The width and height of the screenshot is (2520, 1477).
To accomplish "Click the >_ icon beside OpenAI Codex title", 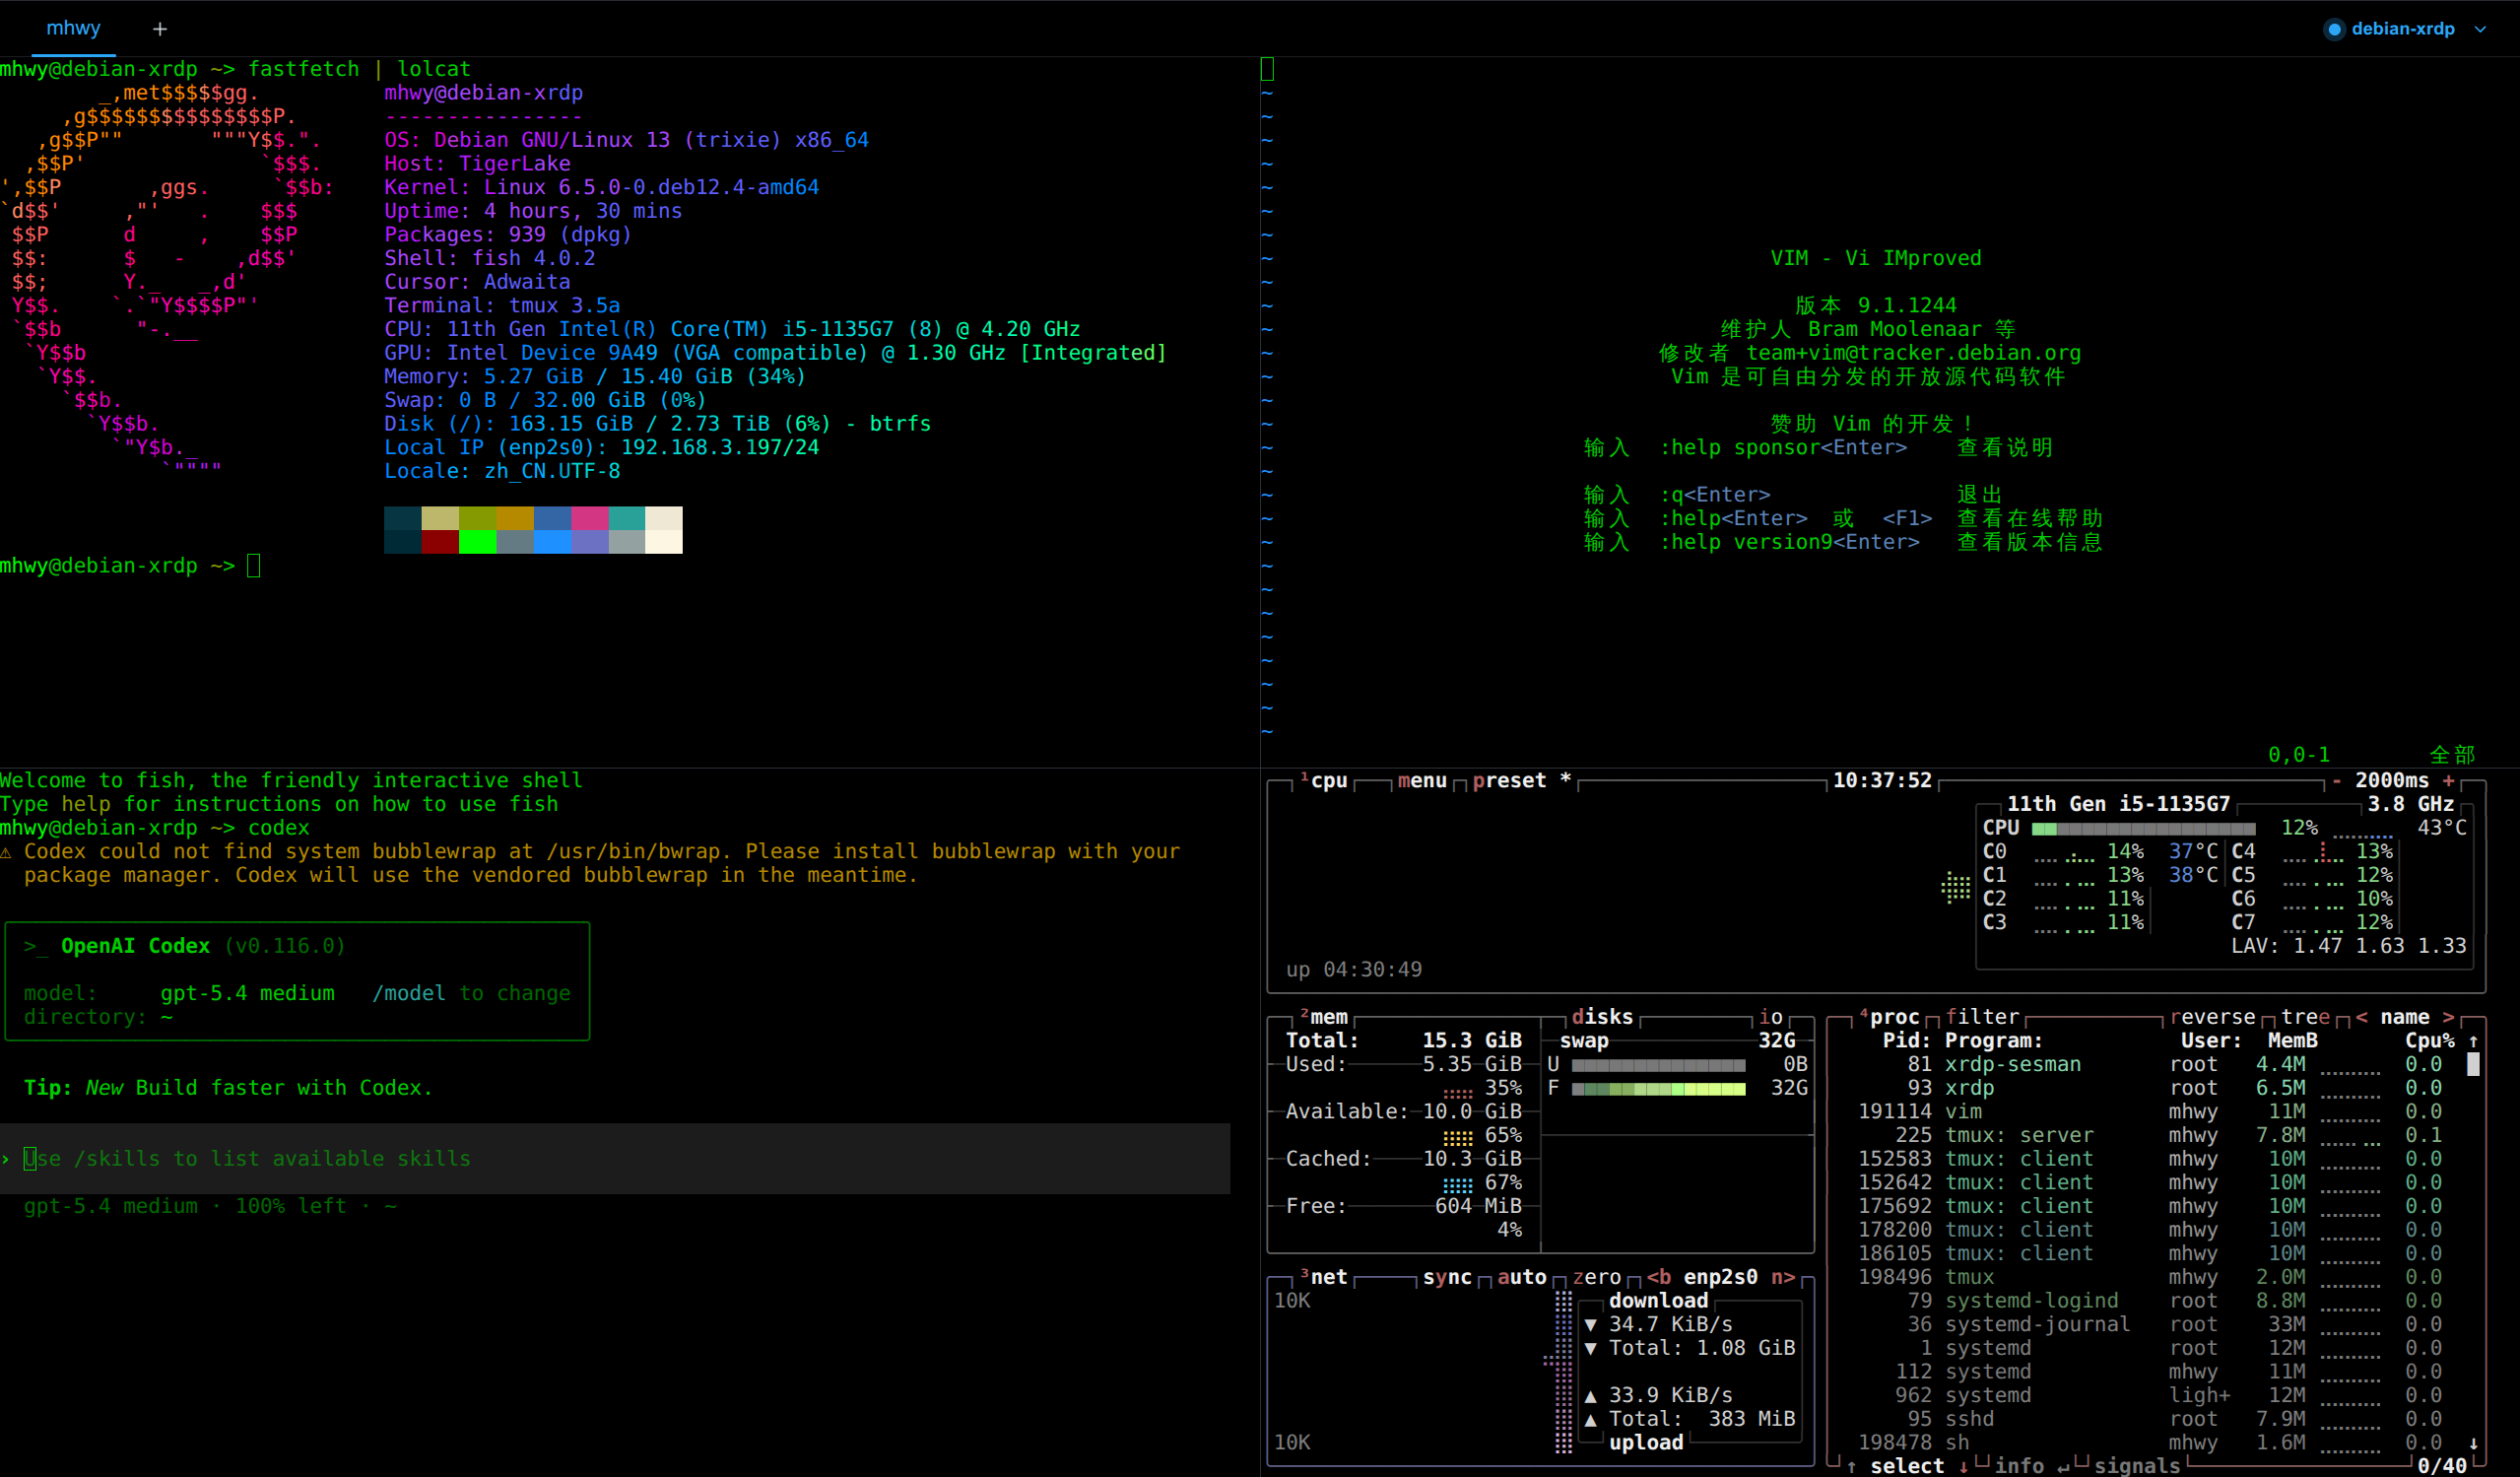I will click(x=36, y=946).
